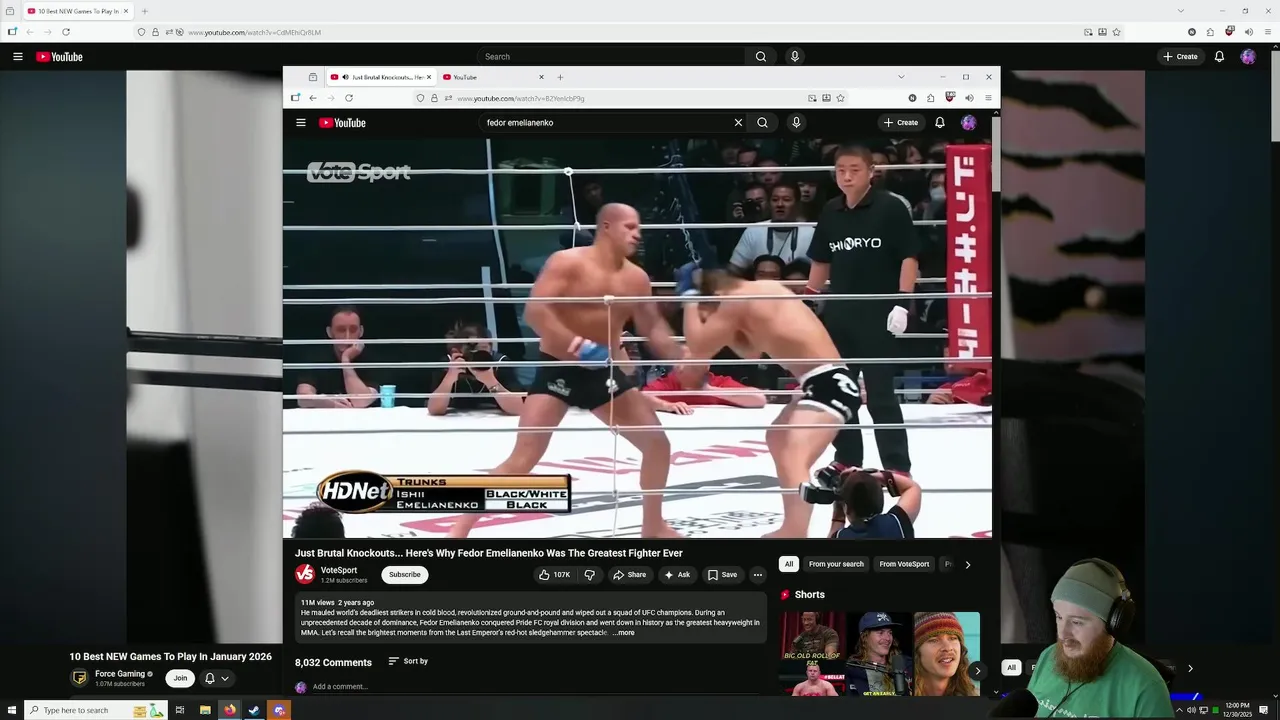Image resolution: width=1280 pixels, height=720 pixels.
Task: Start voice search on the background YouTube page
Action: pyautogui.click(x=795, y=57)
